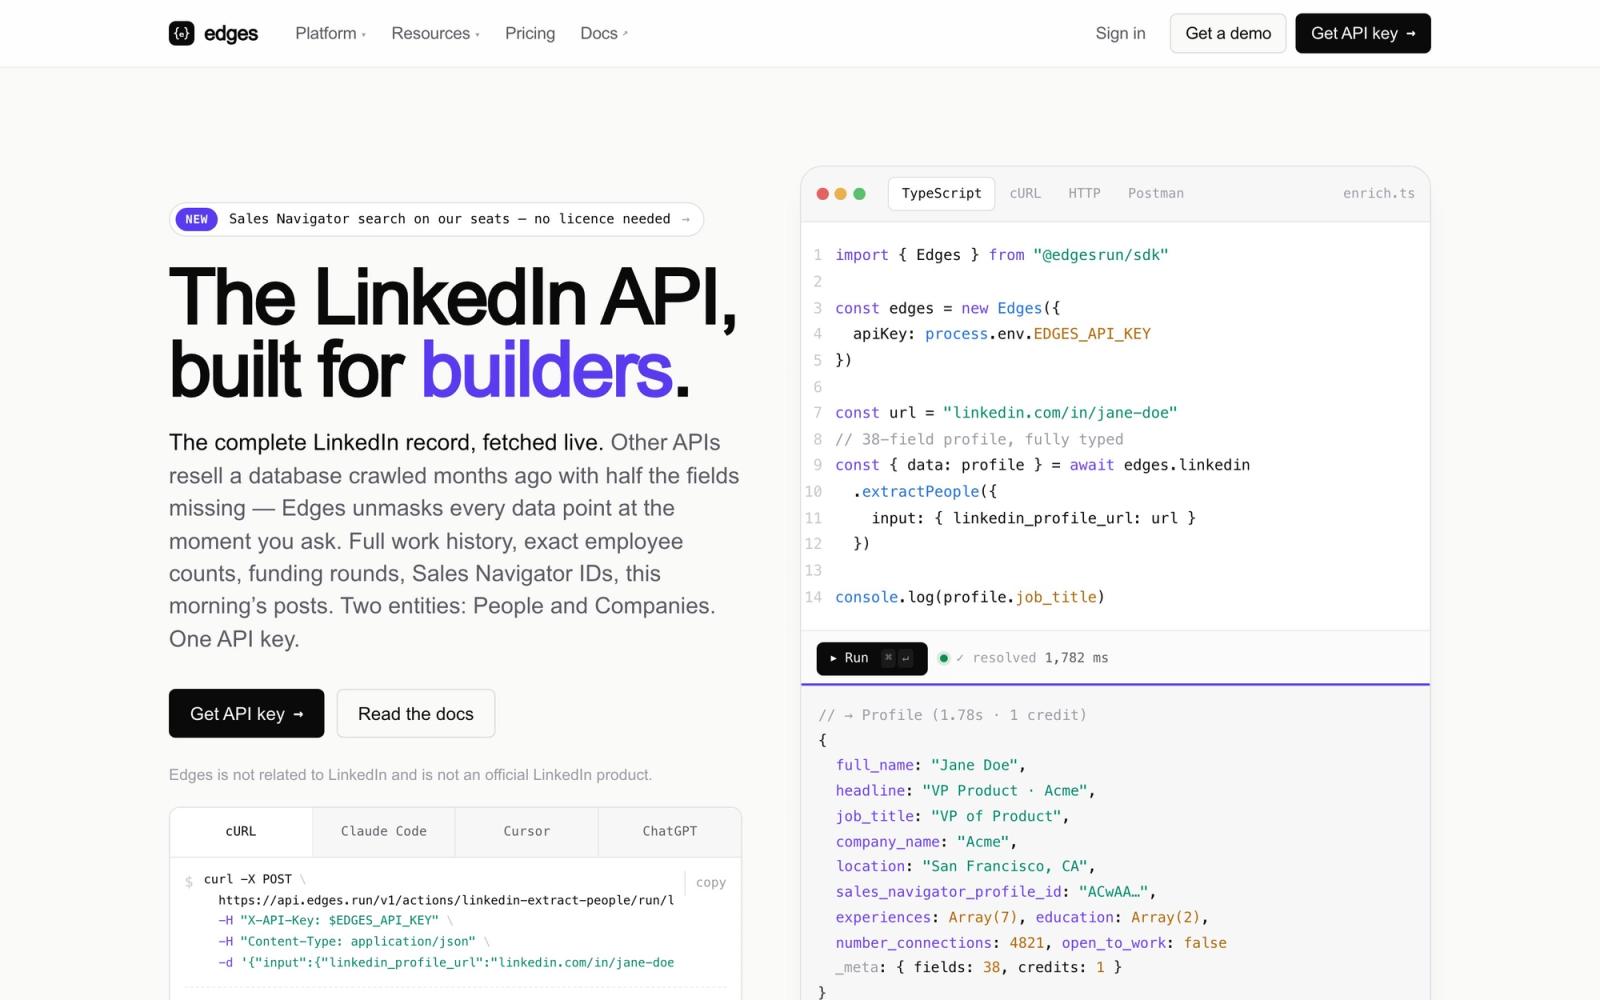Click the company_name "Acme" value
The image size is (1600, 1000).
983,842
